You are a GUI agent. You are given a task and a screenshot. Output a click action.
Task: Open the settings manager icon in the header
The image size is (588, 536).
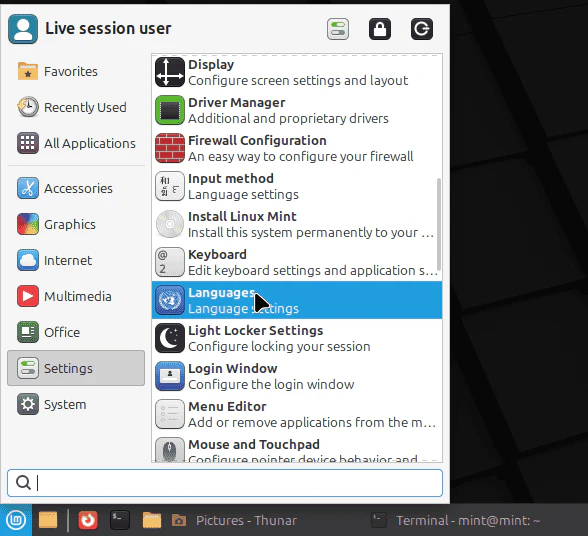(338, 29)
